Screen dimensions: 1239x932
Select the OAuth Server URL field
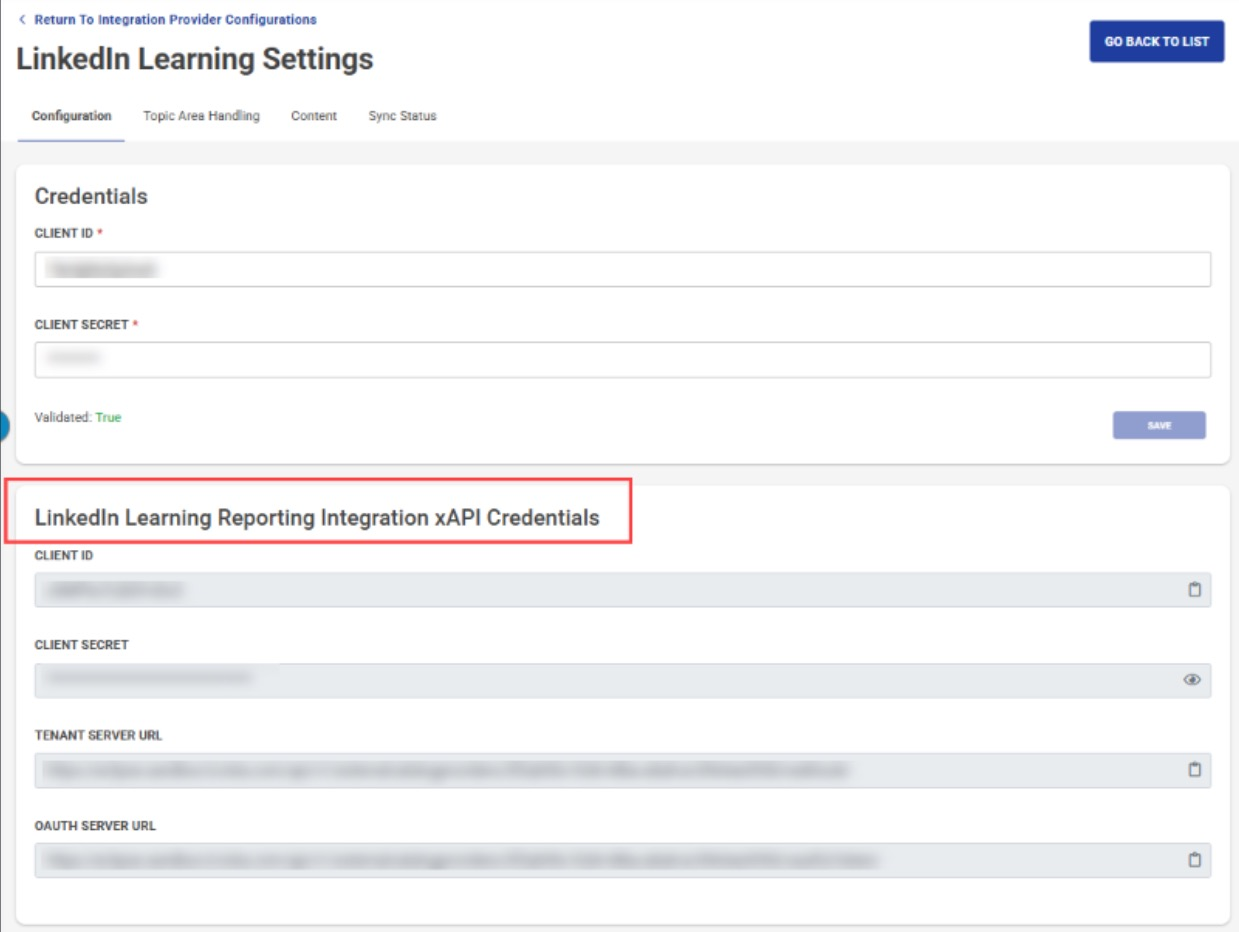(623, 860)
